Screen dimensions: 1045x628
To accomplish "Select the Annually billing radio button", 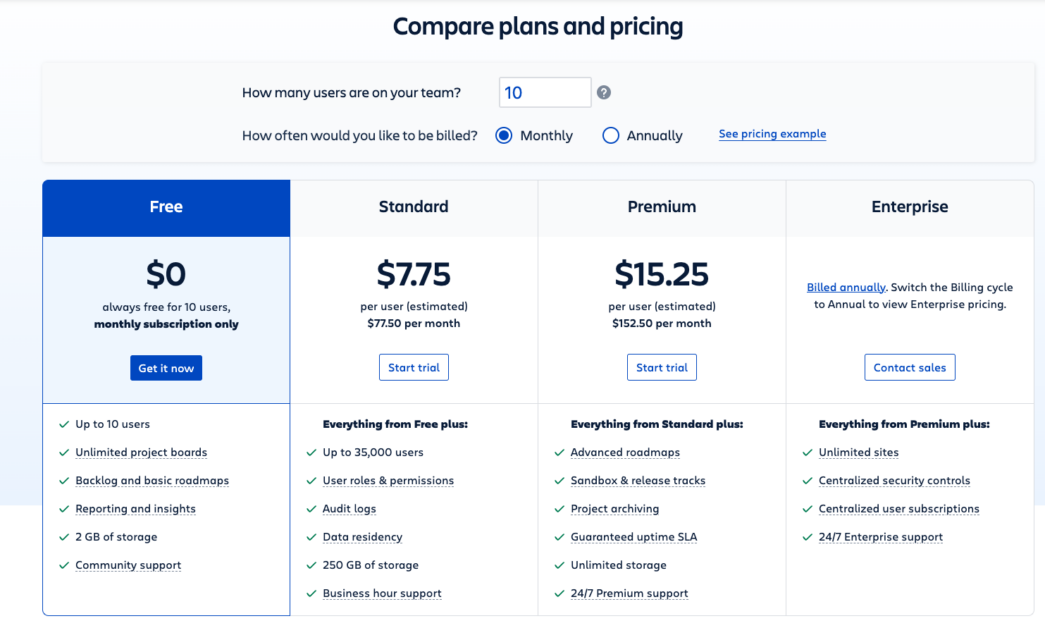I will pyautogui.click(x=610, y=135).
